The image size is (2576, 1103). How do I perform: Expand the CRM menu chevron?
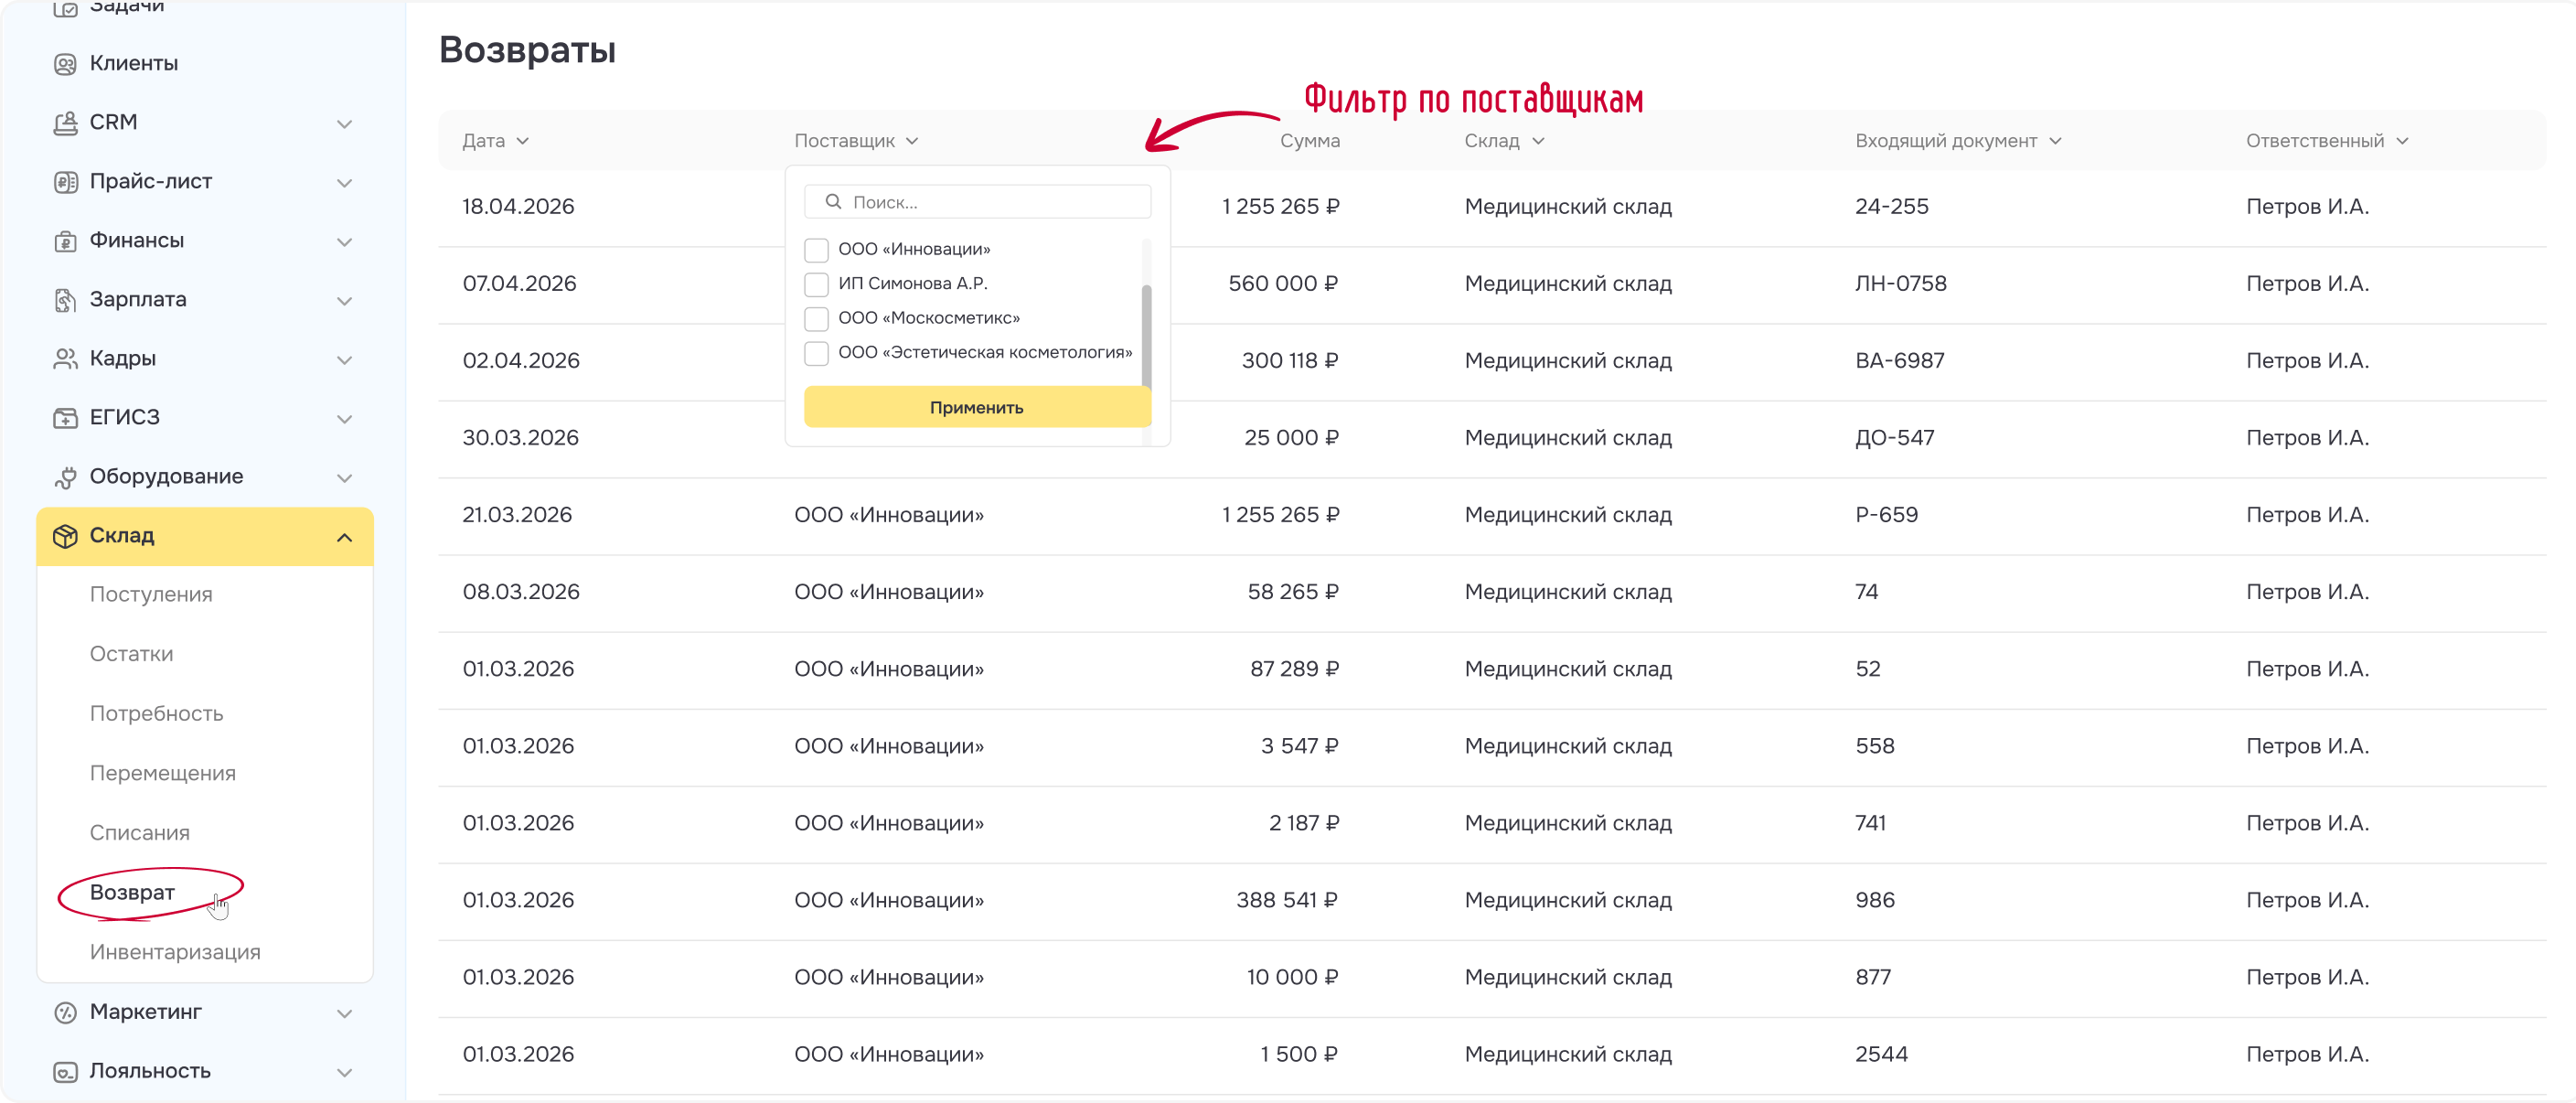[x=344, y=124]
